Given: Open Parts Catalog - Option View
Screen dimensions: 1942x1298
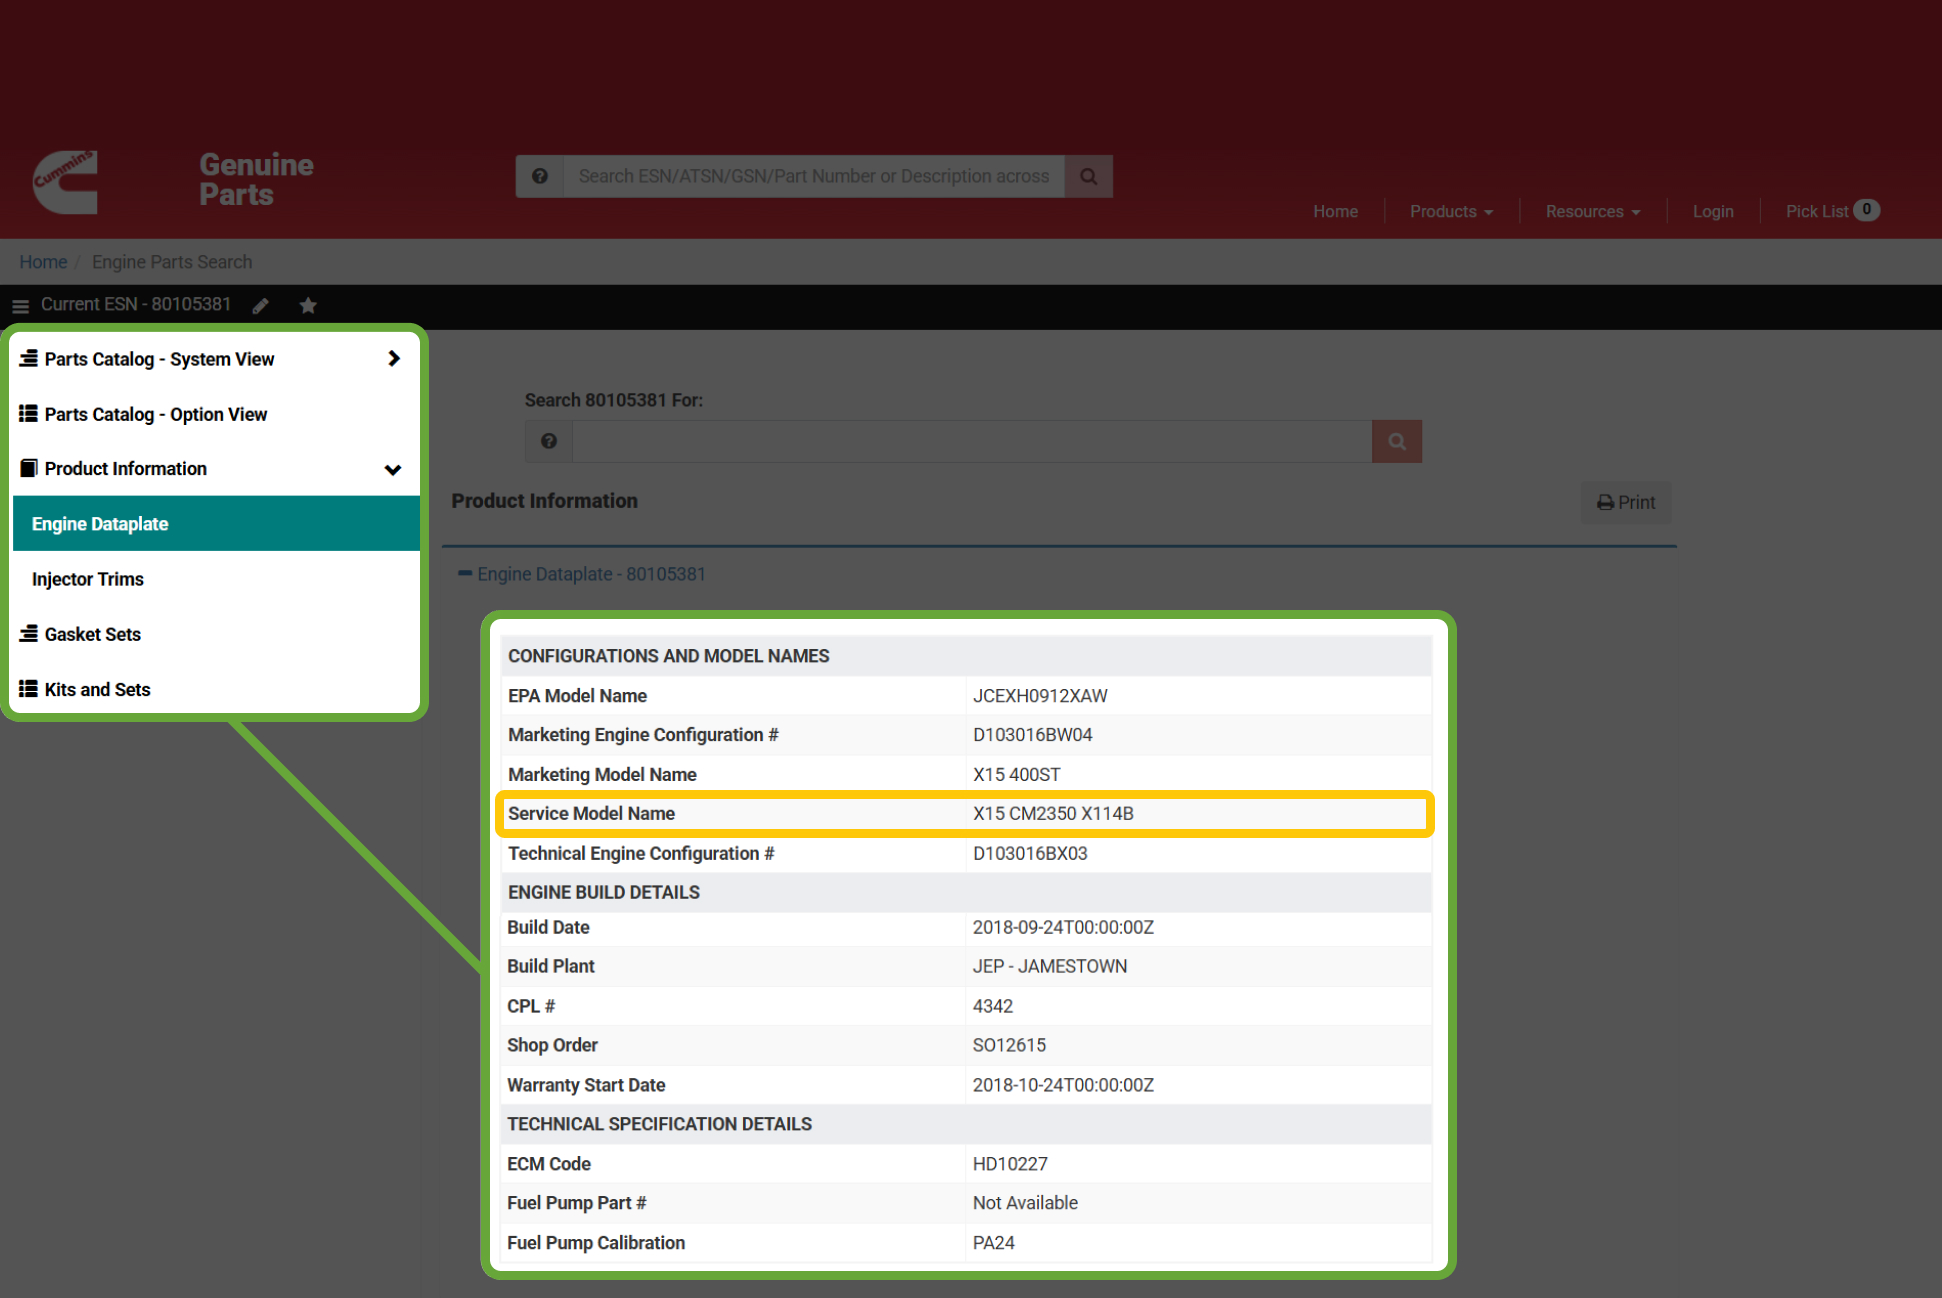Looking at the screenshot, I should pyautogui.click(x=155, y=414).
